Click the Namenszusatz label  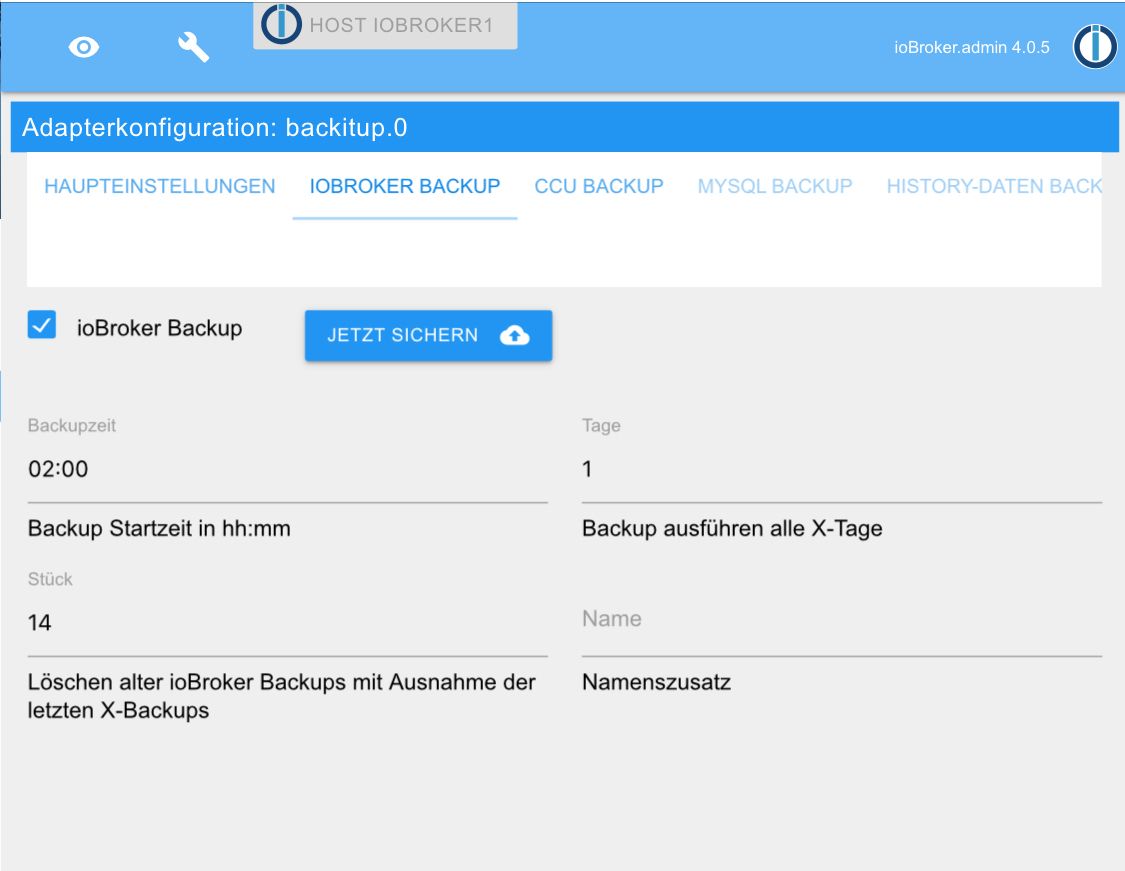(x=656, y=682)
